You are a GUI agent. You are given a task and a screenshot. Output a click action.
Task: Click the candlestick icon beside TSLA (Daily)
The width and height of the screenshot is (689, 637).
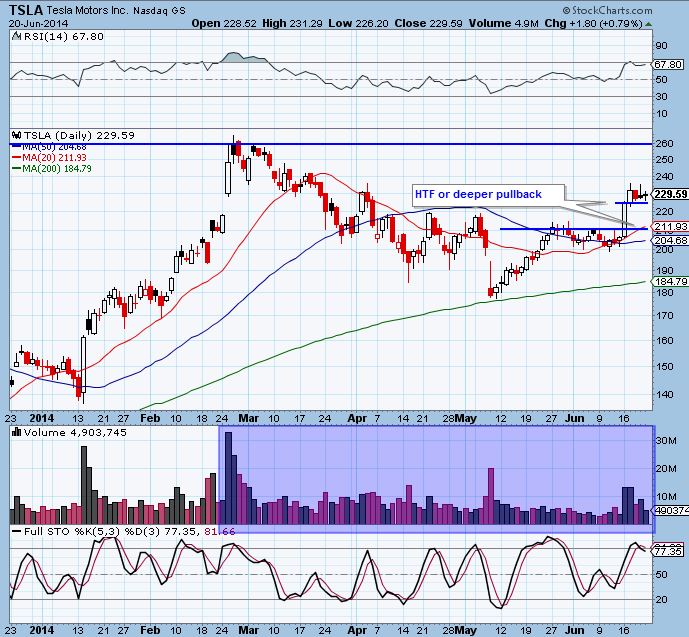[17, 135]
